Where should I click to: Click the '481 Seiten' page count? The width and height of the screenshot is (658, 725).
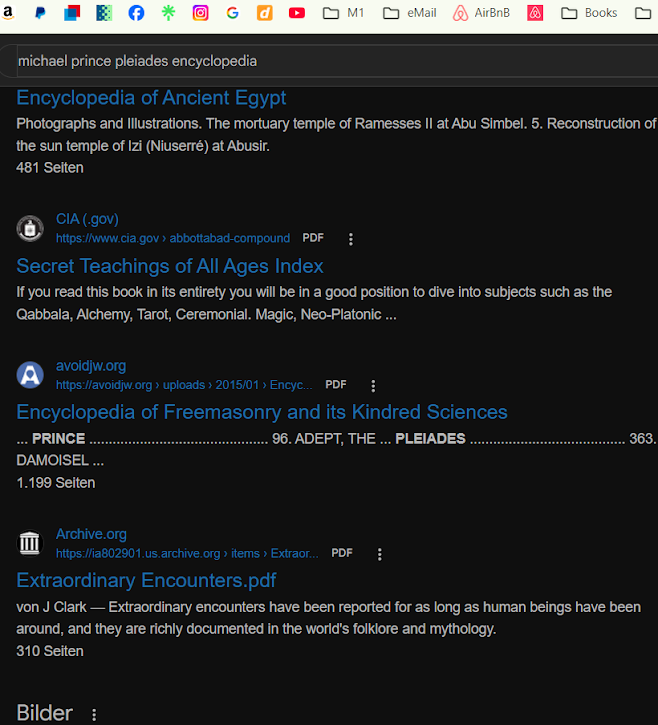pyautogui.click(x=50, y=167)
